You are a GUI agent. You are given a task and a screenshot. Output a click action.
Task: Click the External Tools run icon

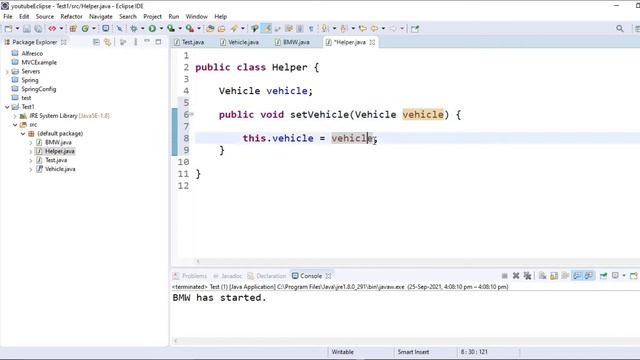pyautogui.click(x=190, y=29)
